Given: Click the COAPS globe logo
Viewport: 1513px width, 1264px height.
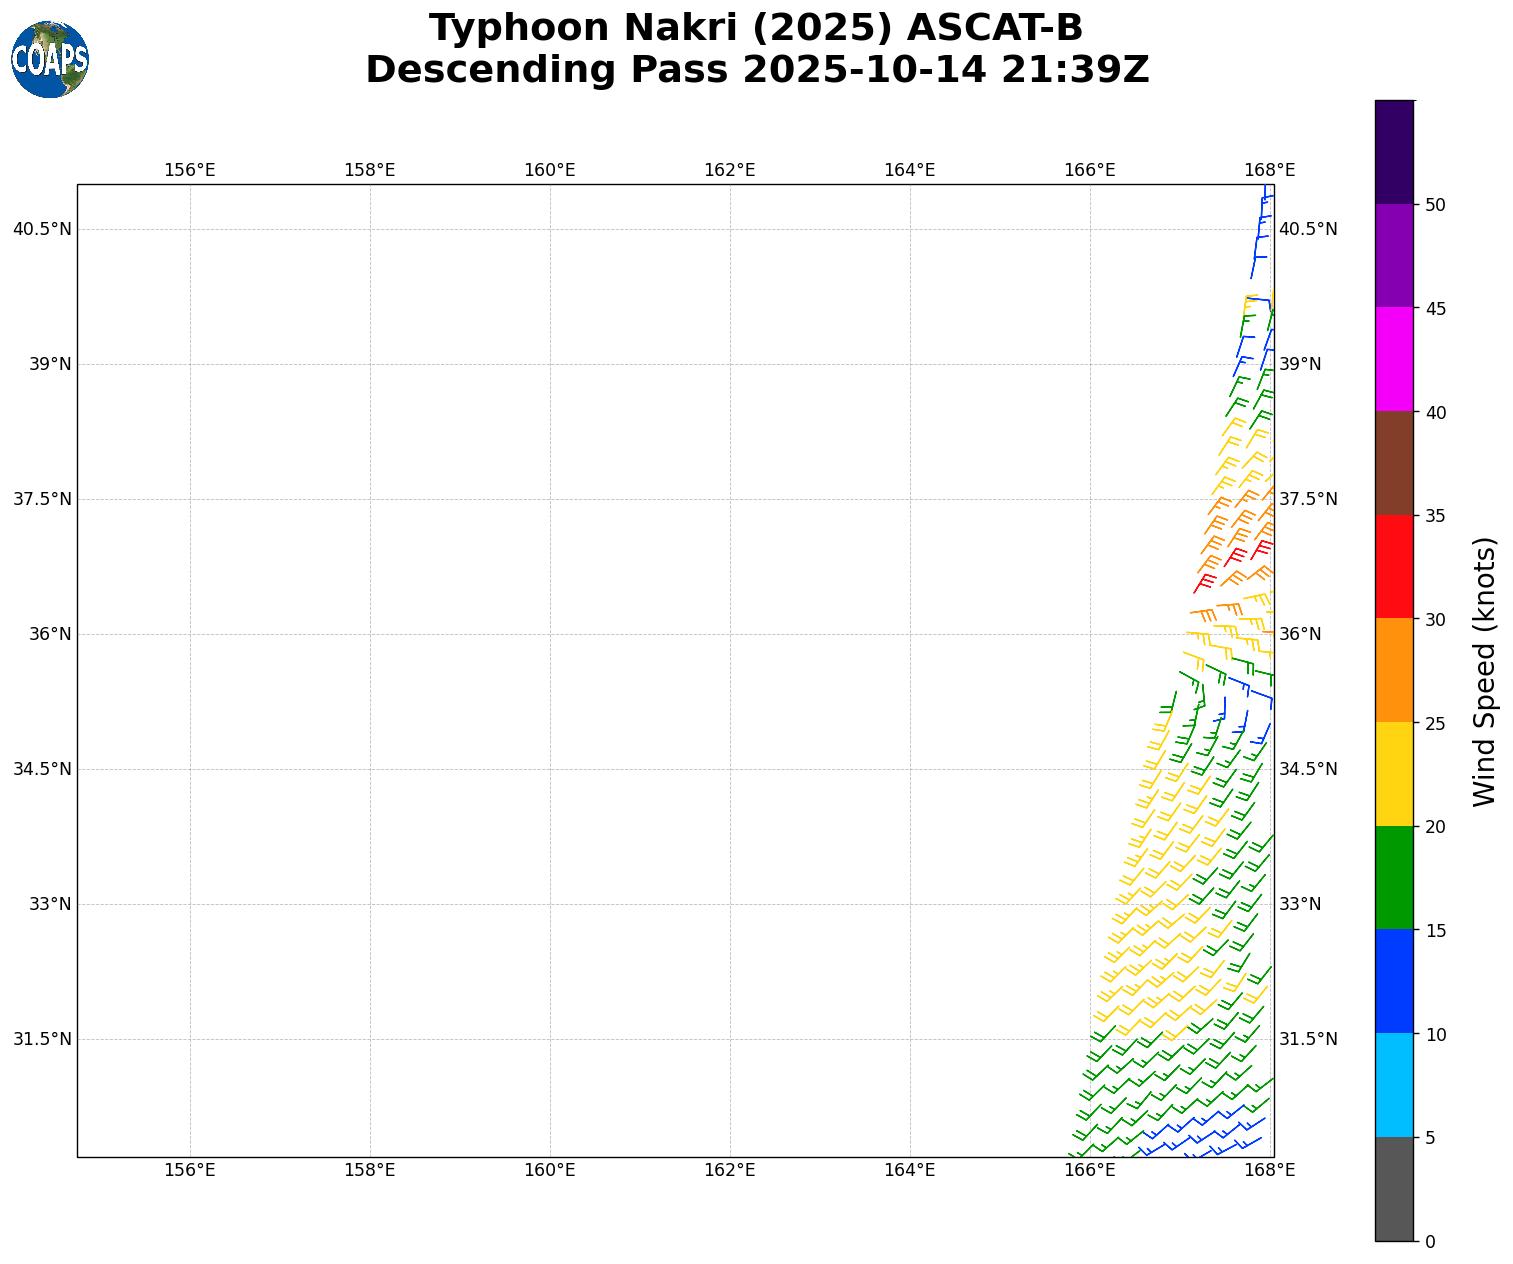Looking at the screenshot, I should coord(50,60).
